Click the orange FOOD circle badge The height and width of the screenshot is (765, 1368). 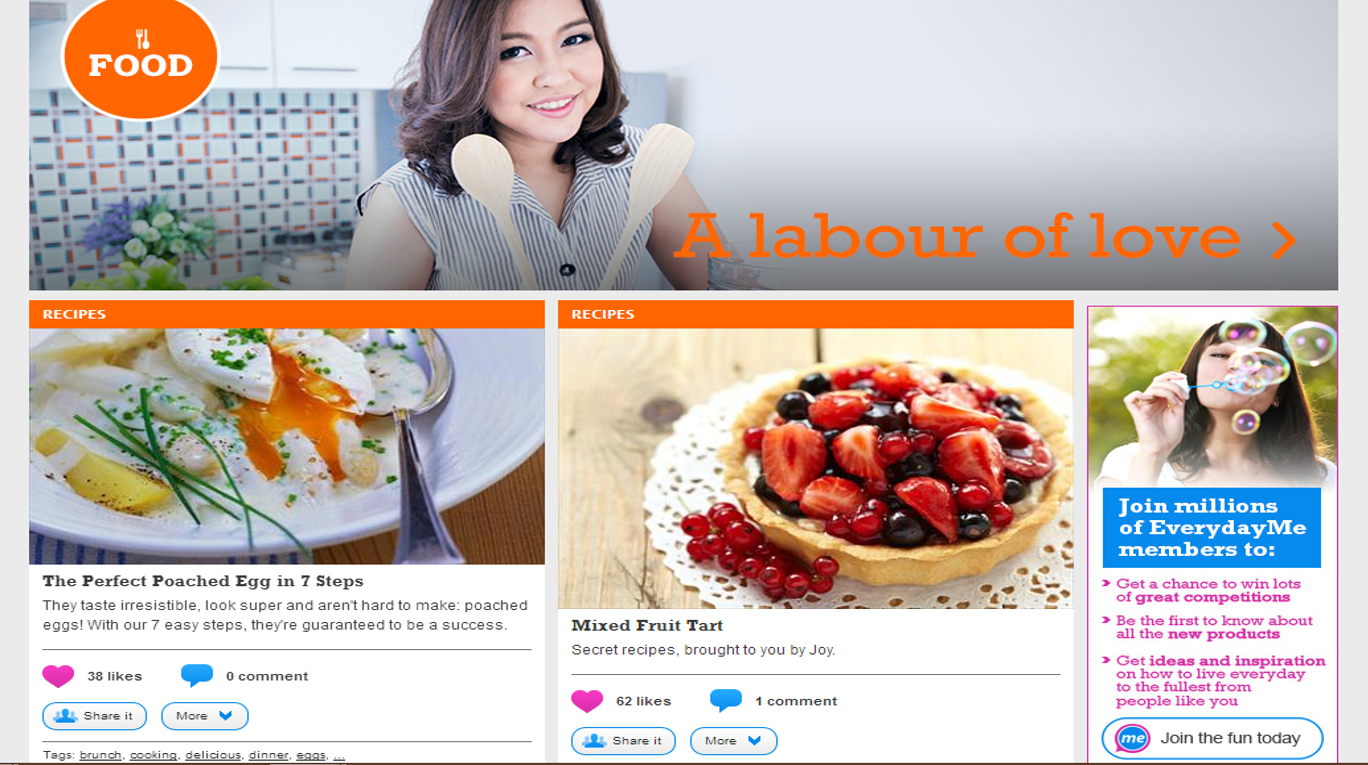point(140,57)
